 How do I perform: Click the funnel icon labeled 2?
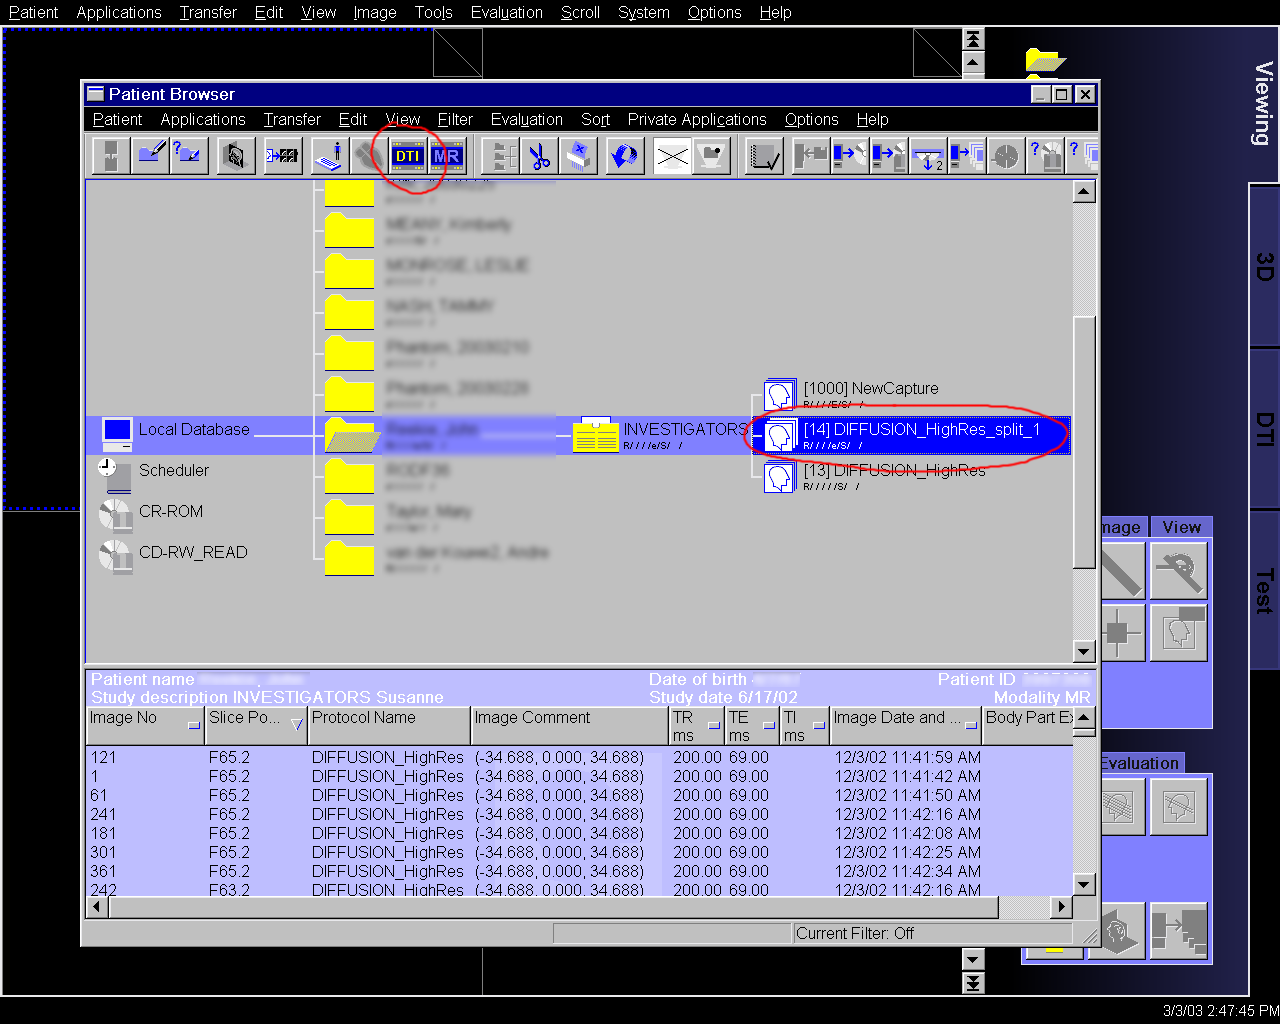pos(929,156)
